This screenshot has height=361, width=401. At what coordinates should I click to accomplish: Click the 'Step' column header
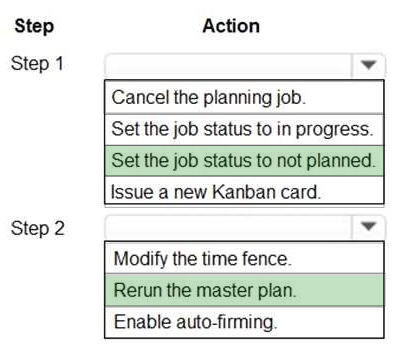coord(34,26)
